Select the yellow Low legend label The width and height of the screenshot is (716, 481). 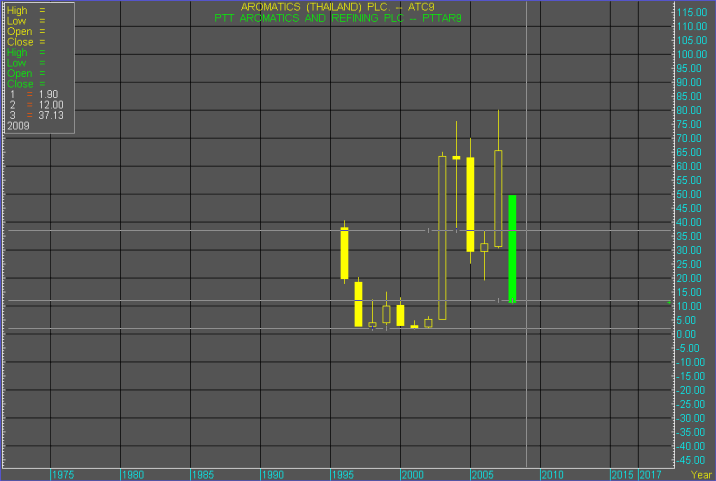[x=16, y=21]
